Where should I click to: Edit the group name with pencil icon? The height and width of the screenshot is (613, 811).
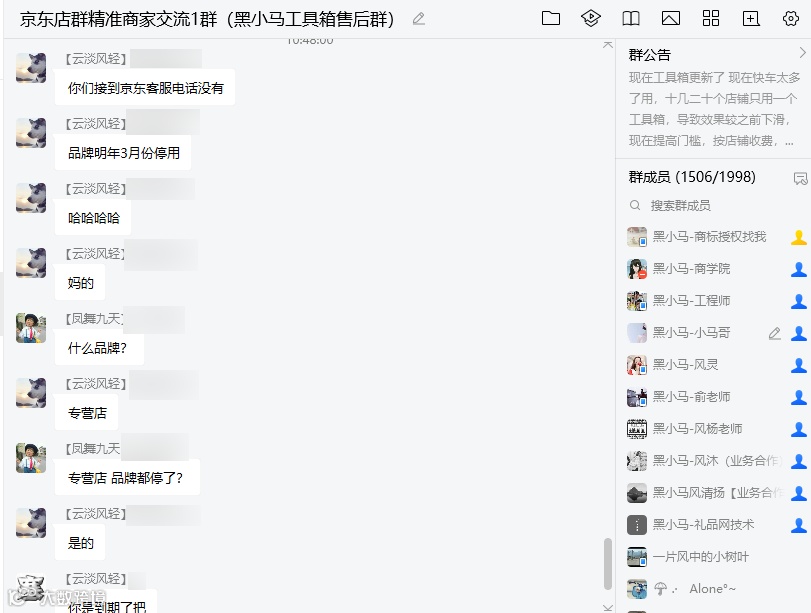pyautogui.click(x=418, y=19)
